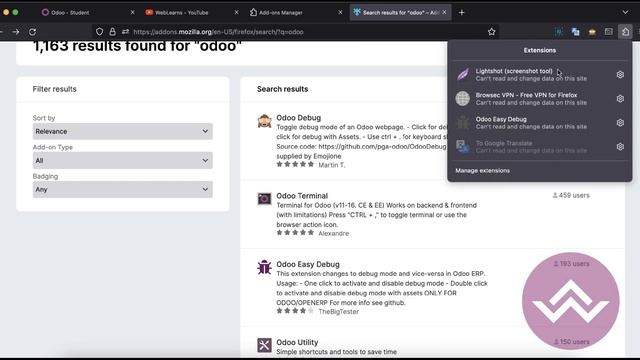Open settings gear for To Google Translate extension

pos(620,147)
